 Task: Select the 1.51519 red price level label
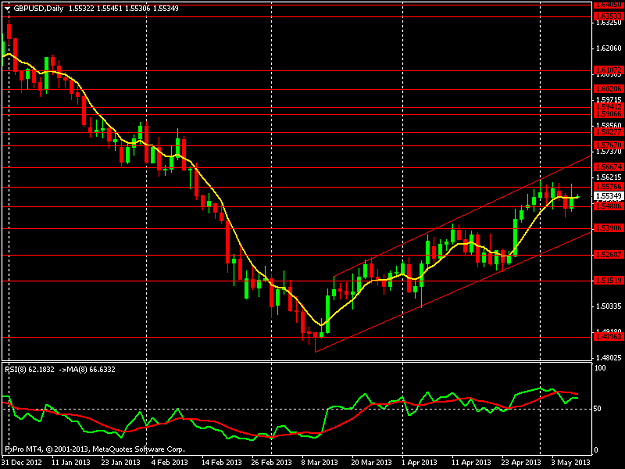pos(608,281)
